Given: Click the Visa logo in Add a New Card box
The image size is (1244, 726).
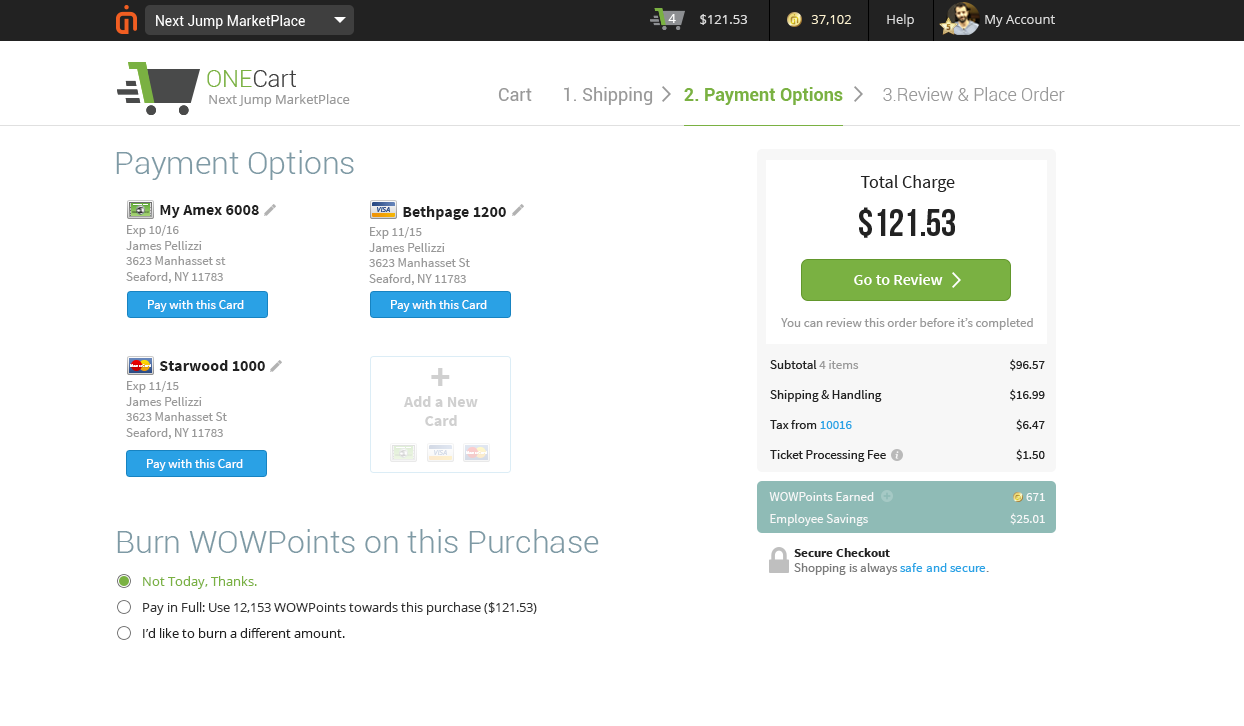Looking at the screenshot, I should point(440,453).
